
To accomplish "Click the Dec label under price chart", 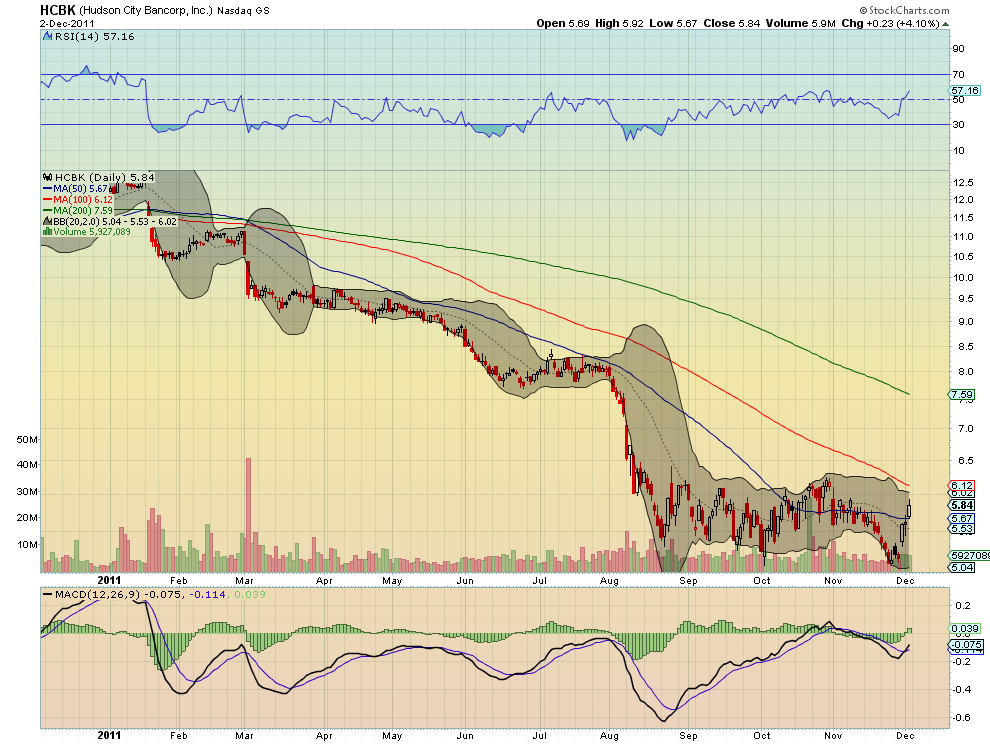I will (x=905, y=580).
